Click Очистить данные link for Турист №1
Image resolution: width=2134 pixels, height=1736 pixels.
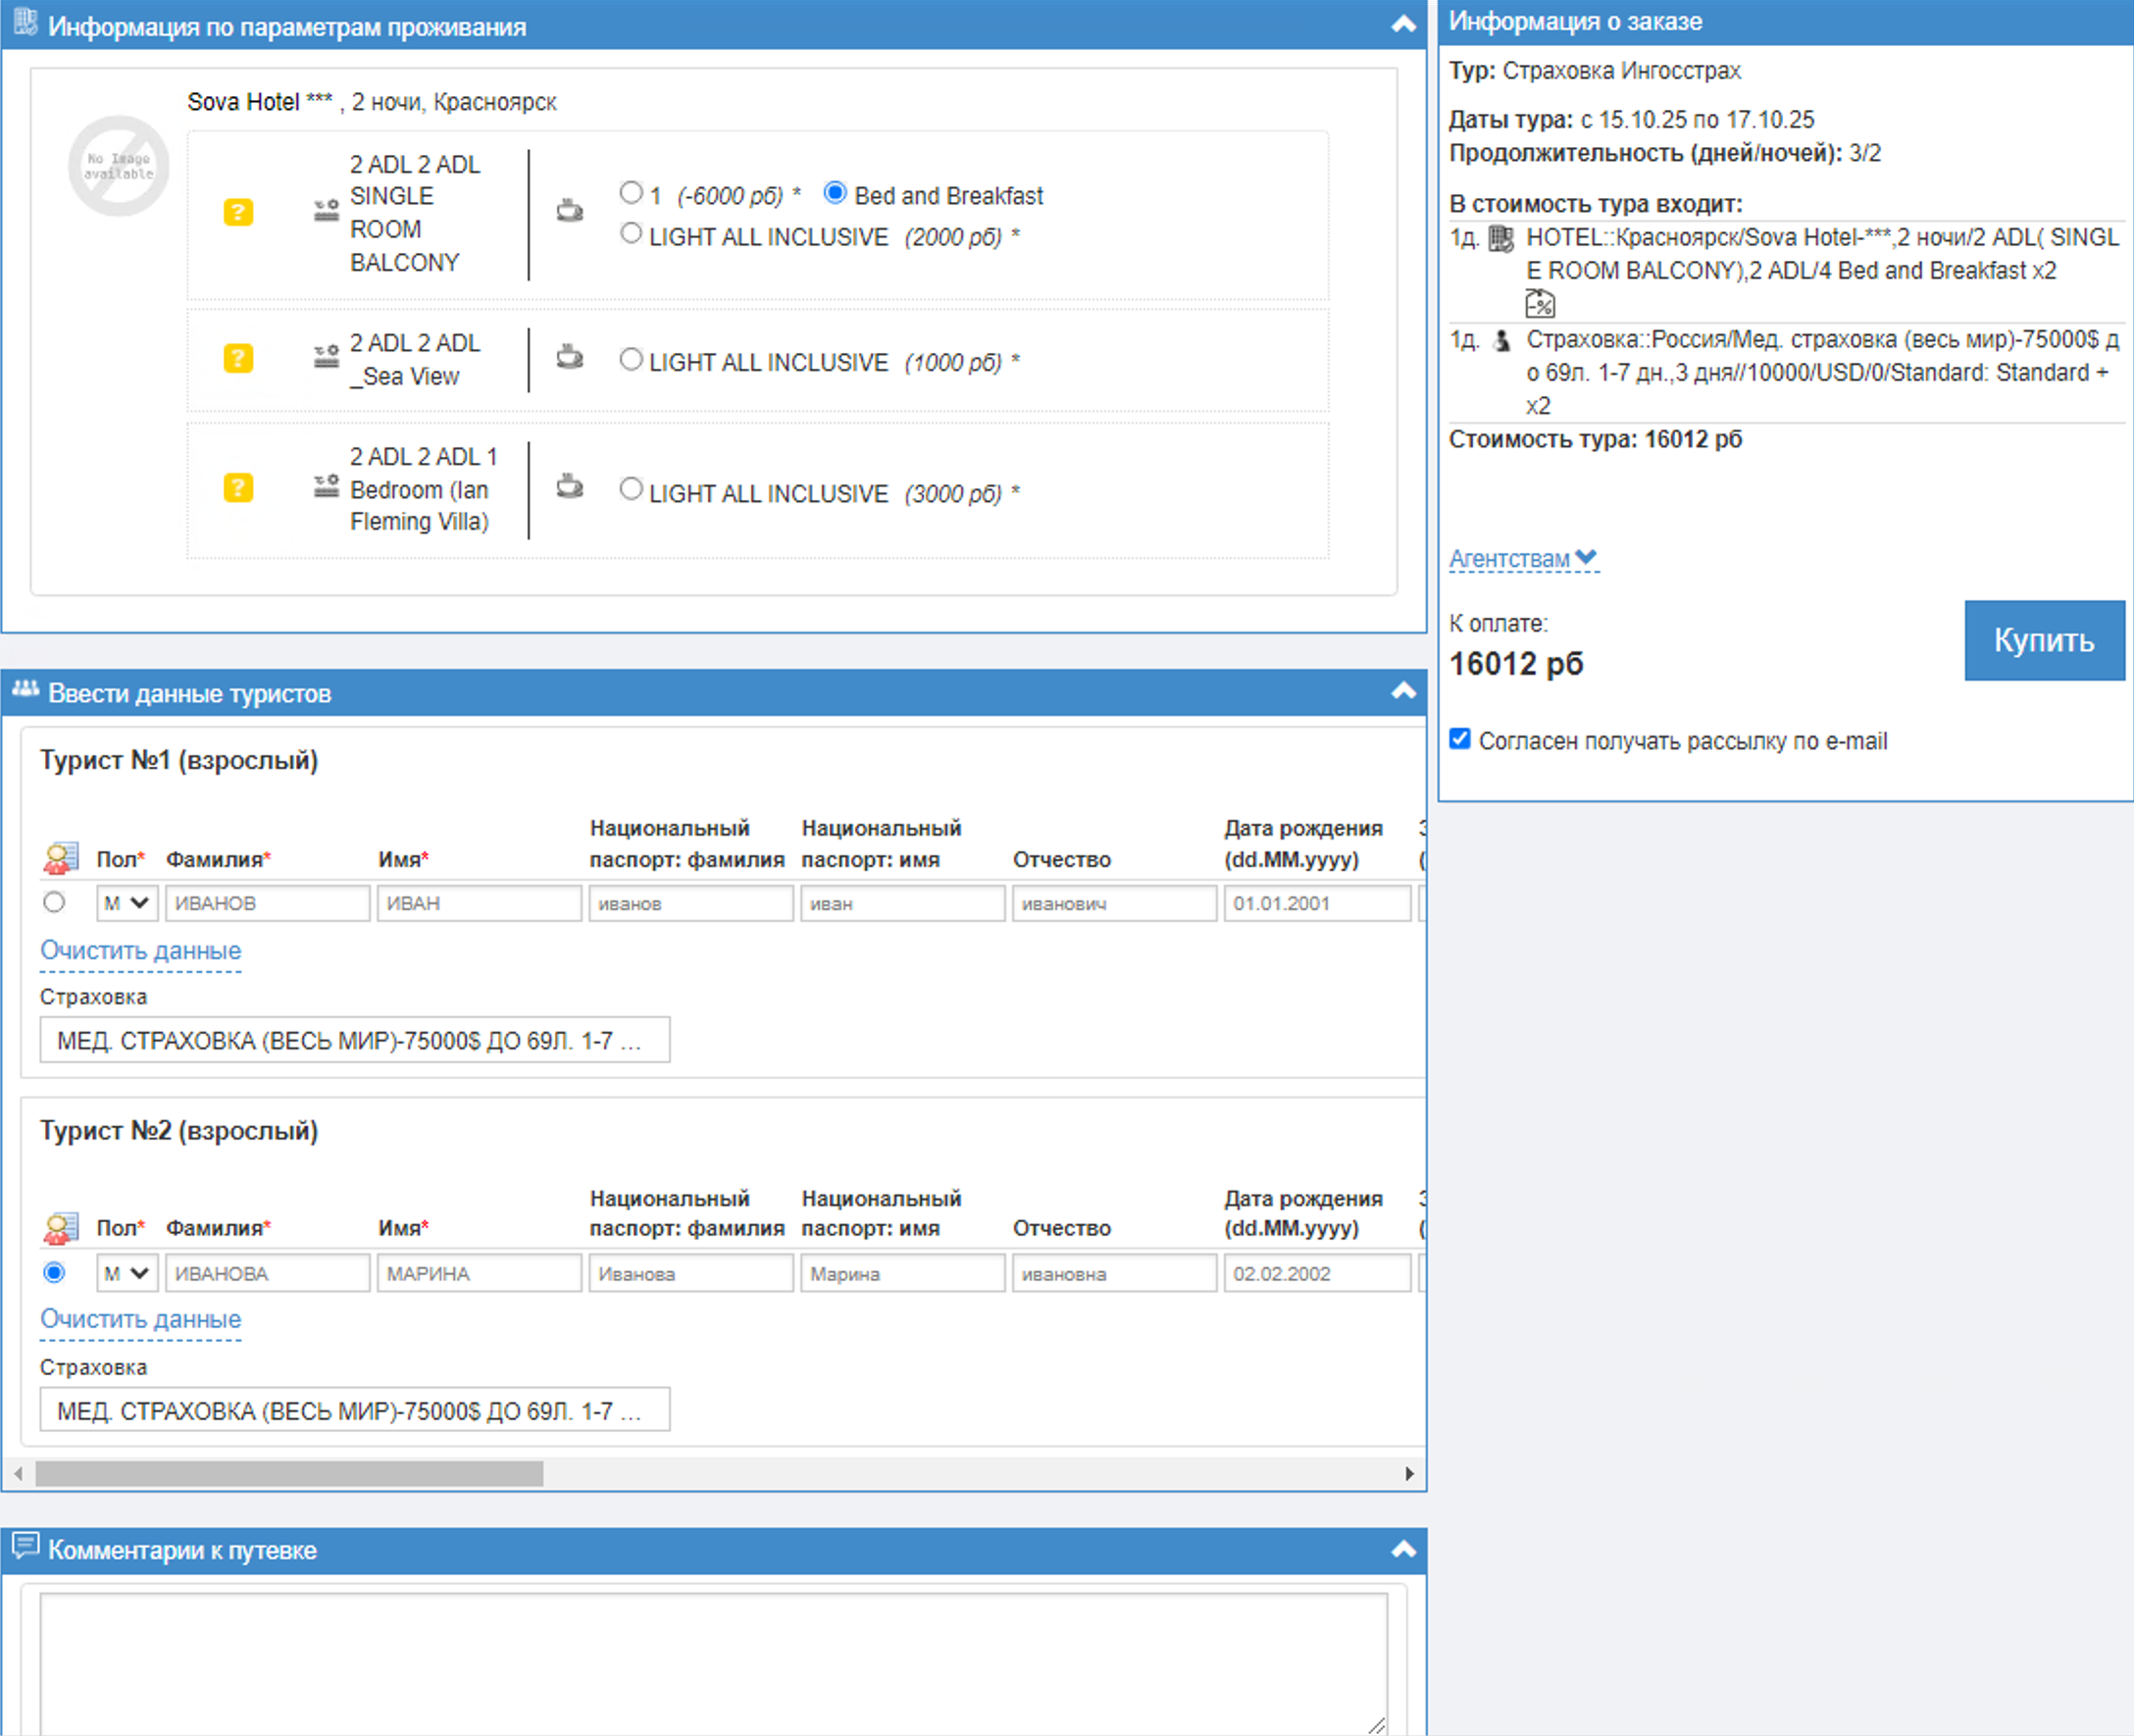pyautogui.click(x=140, y=951)
